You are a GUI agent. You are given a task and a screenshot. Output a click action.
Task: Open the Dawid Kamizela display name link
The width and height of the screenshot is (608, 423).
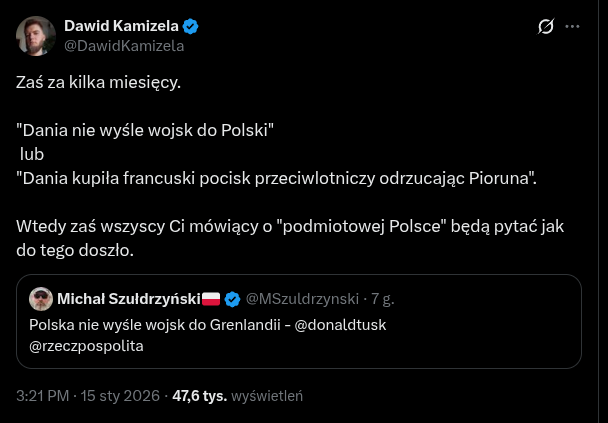(x=121, y=26)
